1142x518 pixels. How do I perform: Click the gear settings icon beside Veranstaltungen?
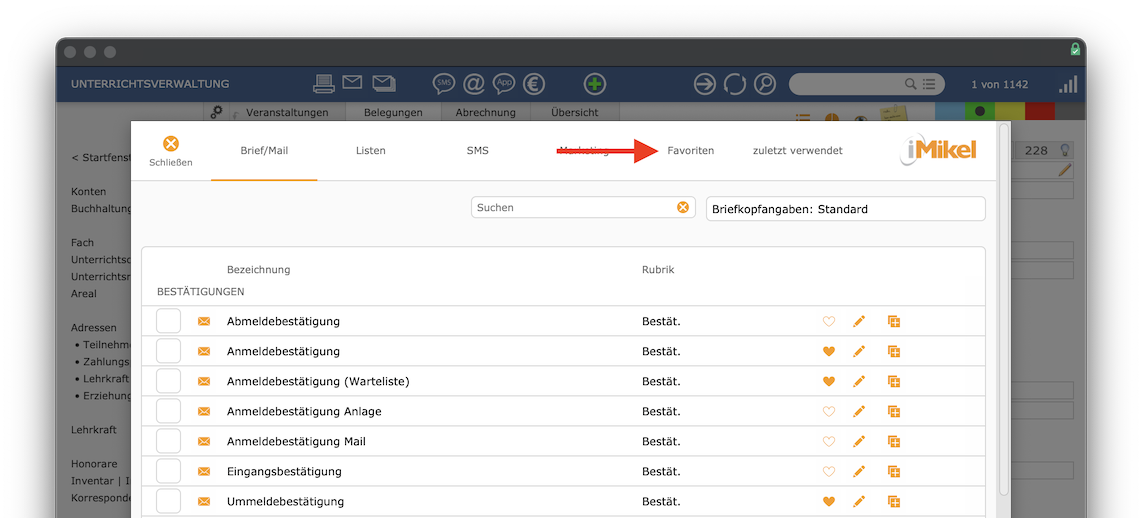click(x=216, y=112)
